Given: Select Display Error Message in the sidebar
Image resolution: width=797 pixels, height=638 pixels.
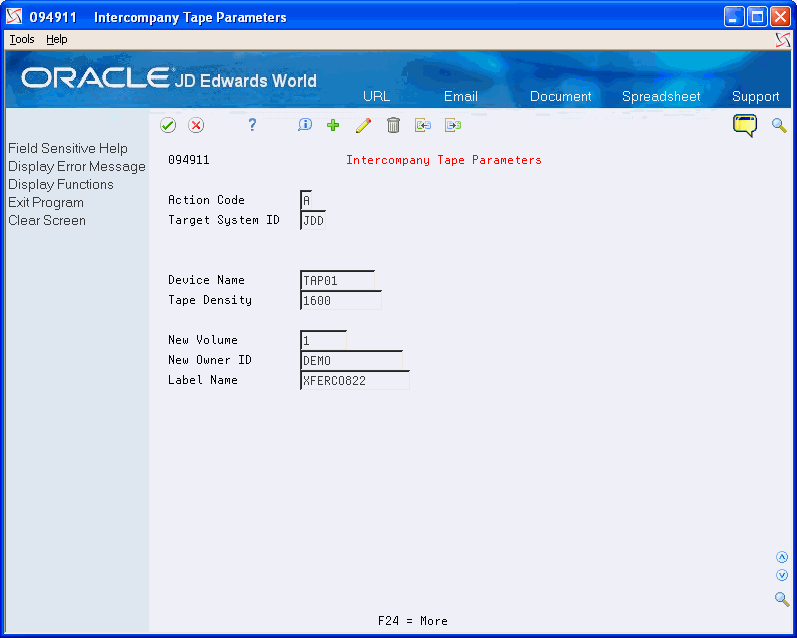Looking at the screenshot, I should tap(77, 167).
